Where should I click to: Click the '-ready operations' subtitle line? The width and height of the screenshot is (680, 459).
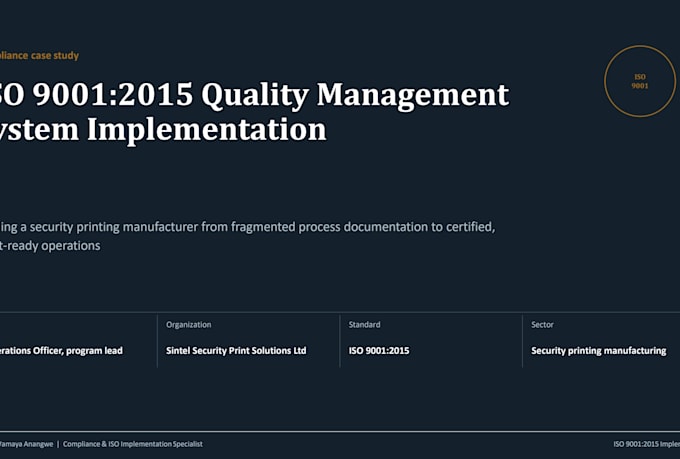(x=50, y=246)
